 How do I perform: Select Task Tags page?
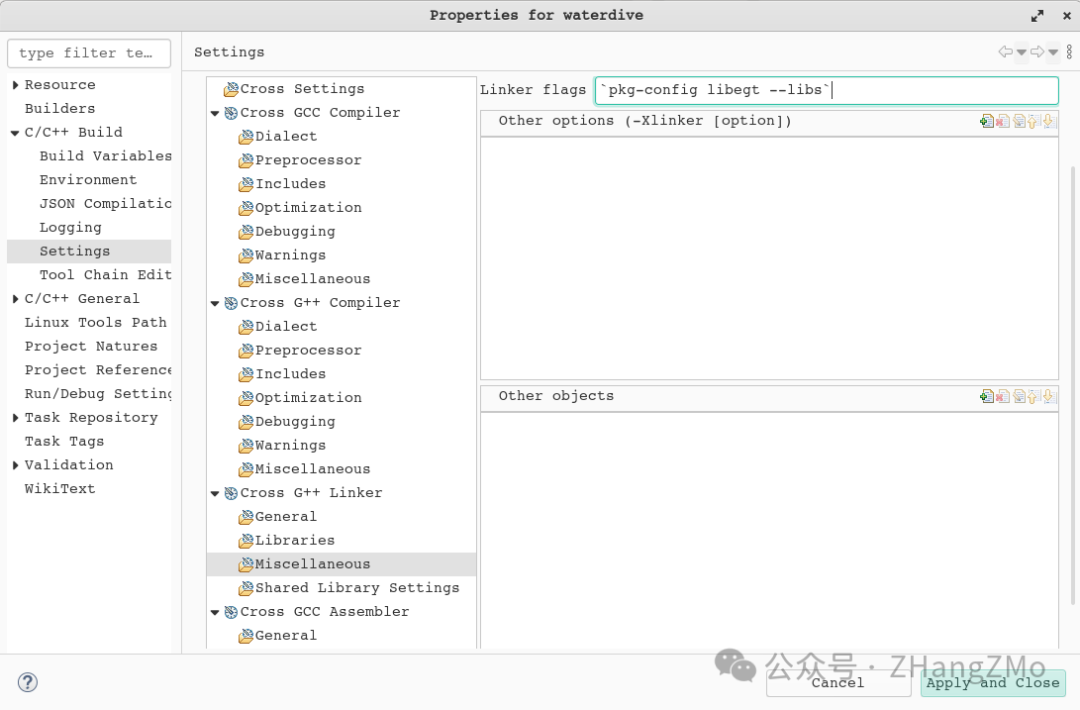64,441
